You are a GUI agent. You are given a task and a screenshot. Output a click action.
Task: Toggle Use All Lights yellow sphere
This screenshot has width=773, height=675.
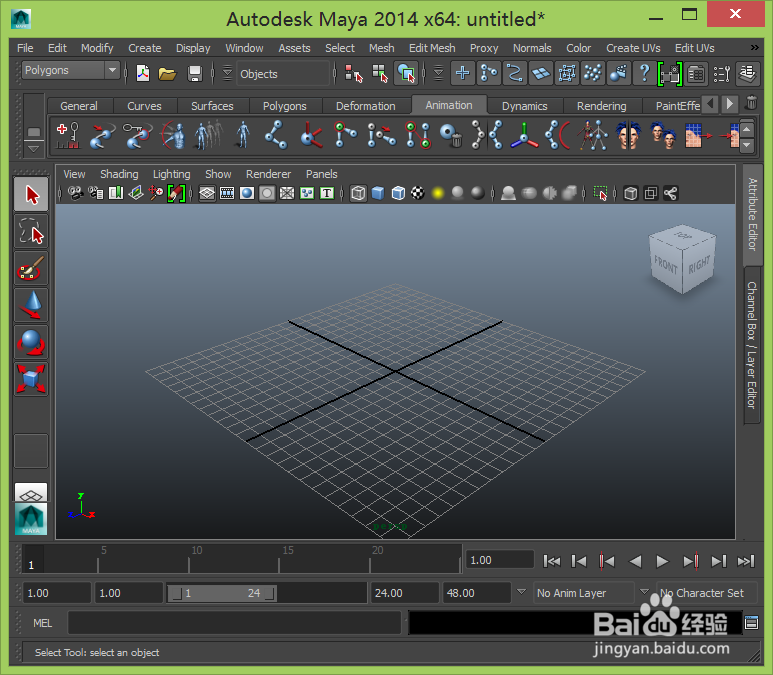tap(438, 193)
